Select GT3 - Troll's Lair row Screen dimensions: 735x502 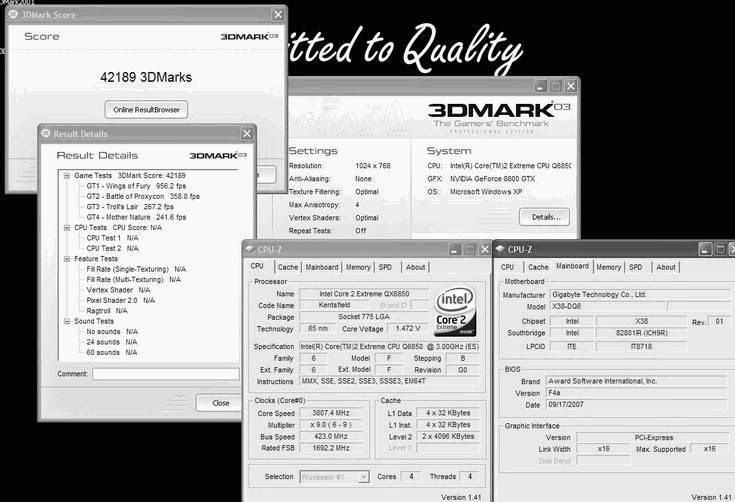130,207
